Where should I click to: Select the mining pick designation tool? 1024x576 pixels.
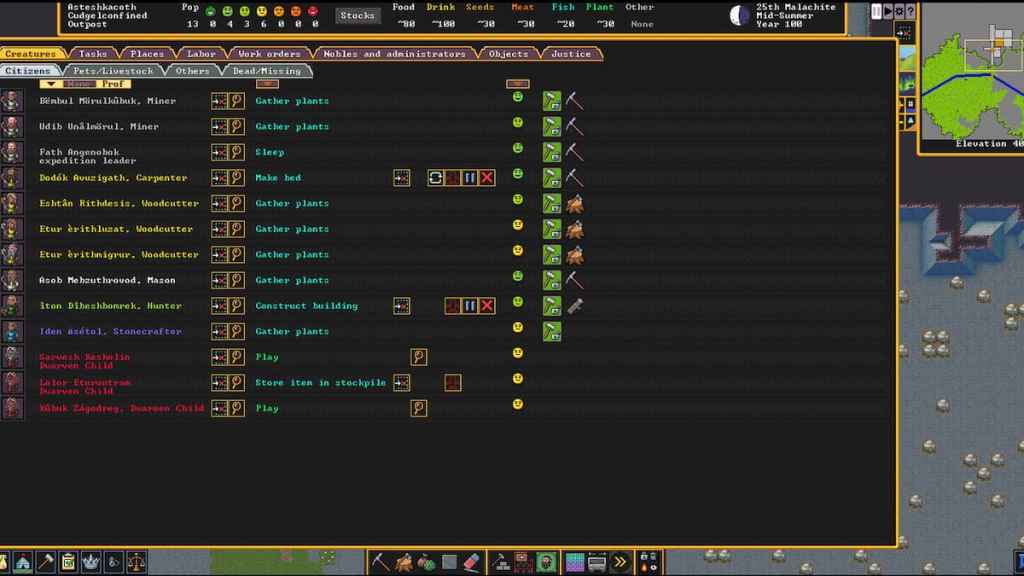378,561
